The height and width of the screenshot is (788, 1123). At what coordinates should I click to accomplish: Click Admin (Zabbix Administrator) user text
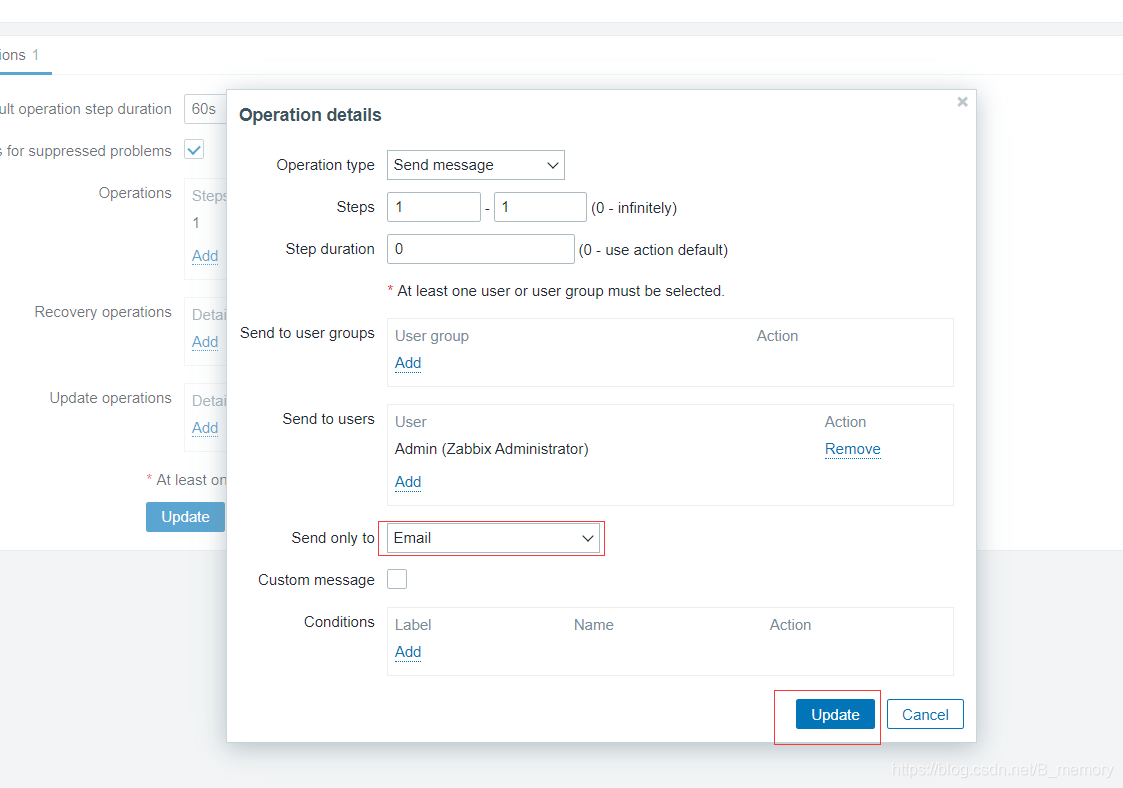[491, 449]
